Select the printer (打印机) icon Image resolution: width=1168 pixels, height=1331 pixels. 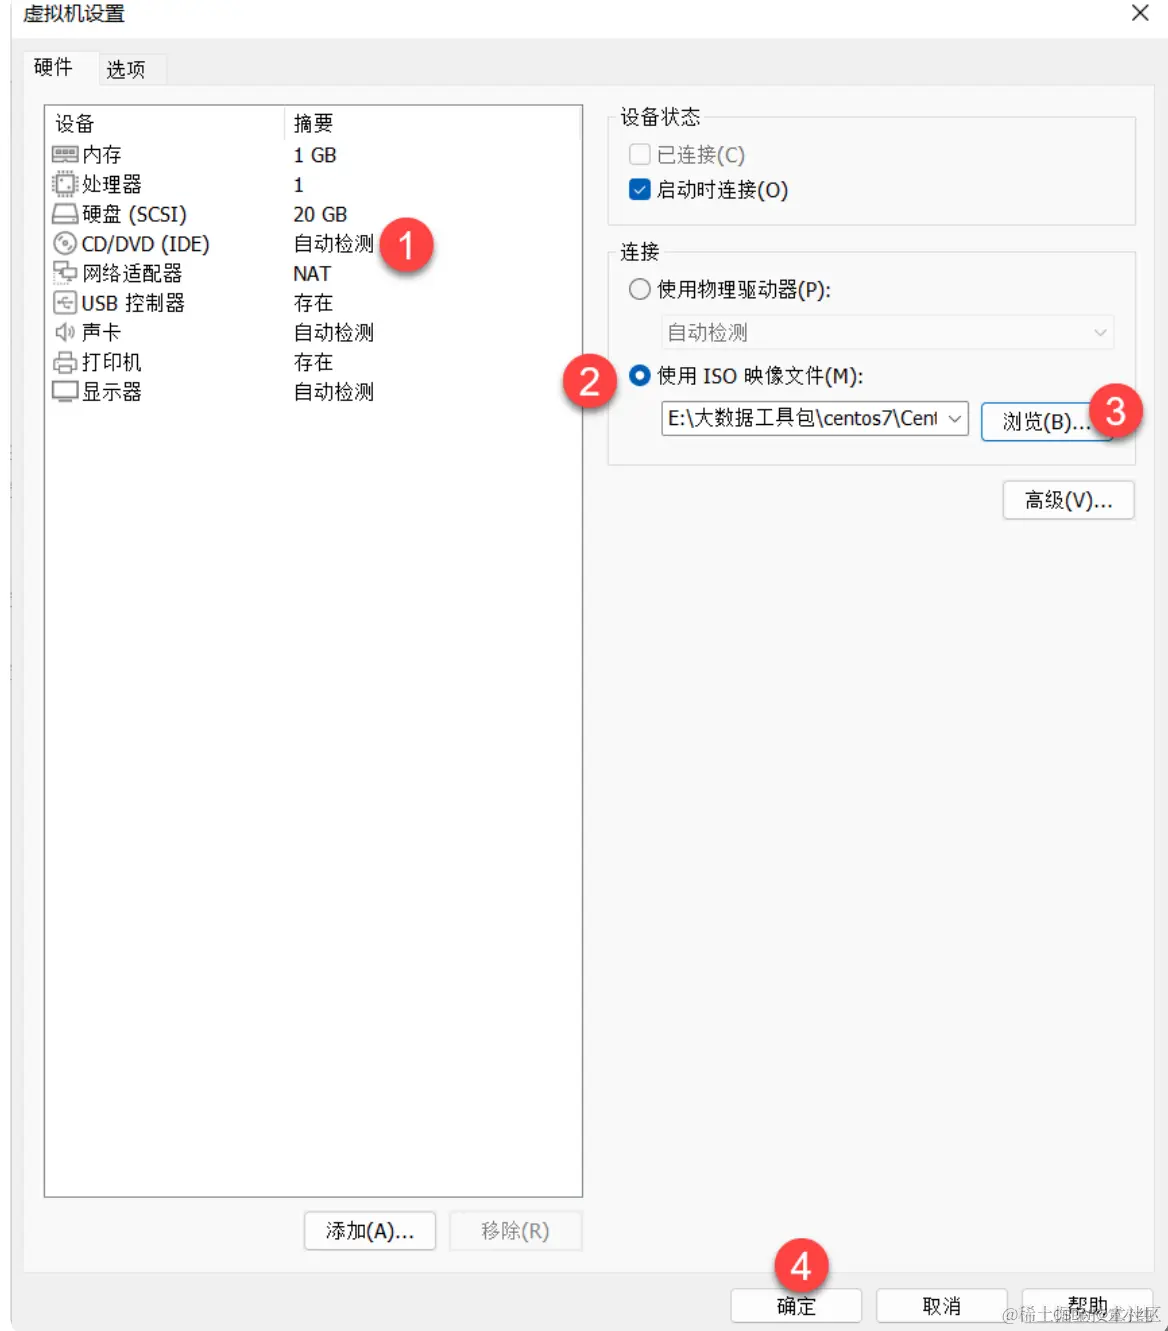pos(65,361)
